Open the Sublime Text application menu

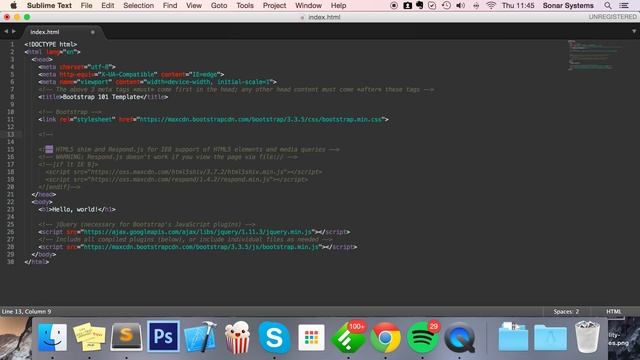pos(49,5)
